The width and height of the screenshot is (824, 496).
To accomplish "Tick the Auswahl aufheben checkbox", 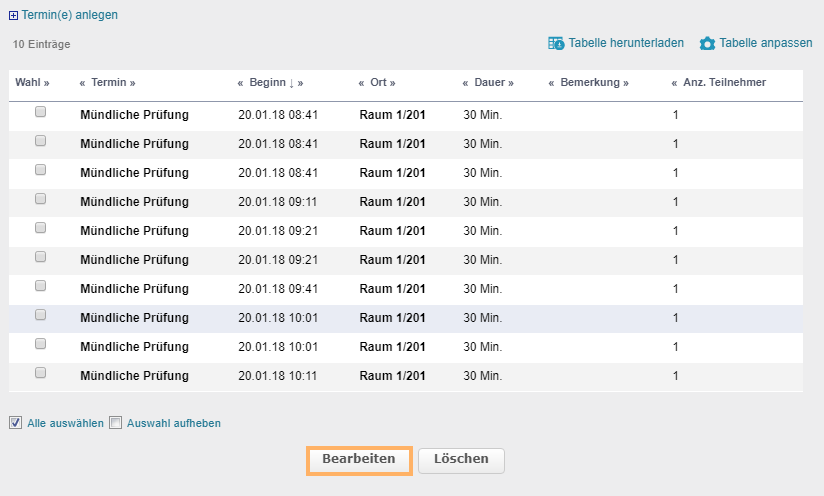I will tap(115, 422).
